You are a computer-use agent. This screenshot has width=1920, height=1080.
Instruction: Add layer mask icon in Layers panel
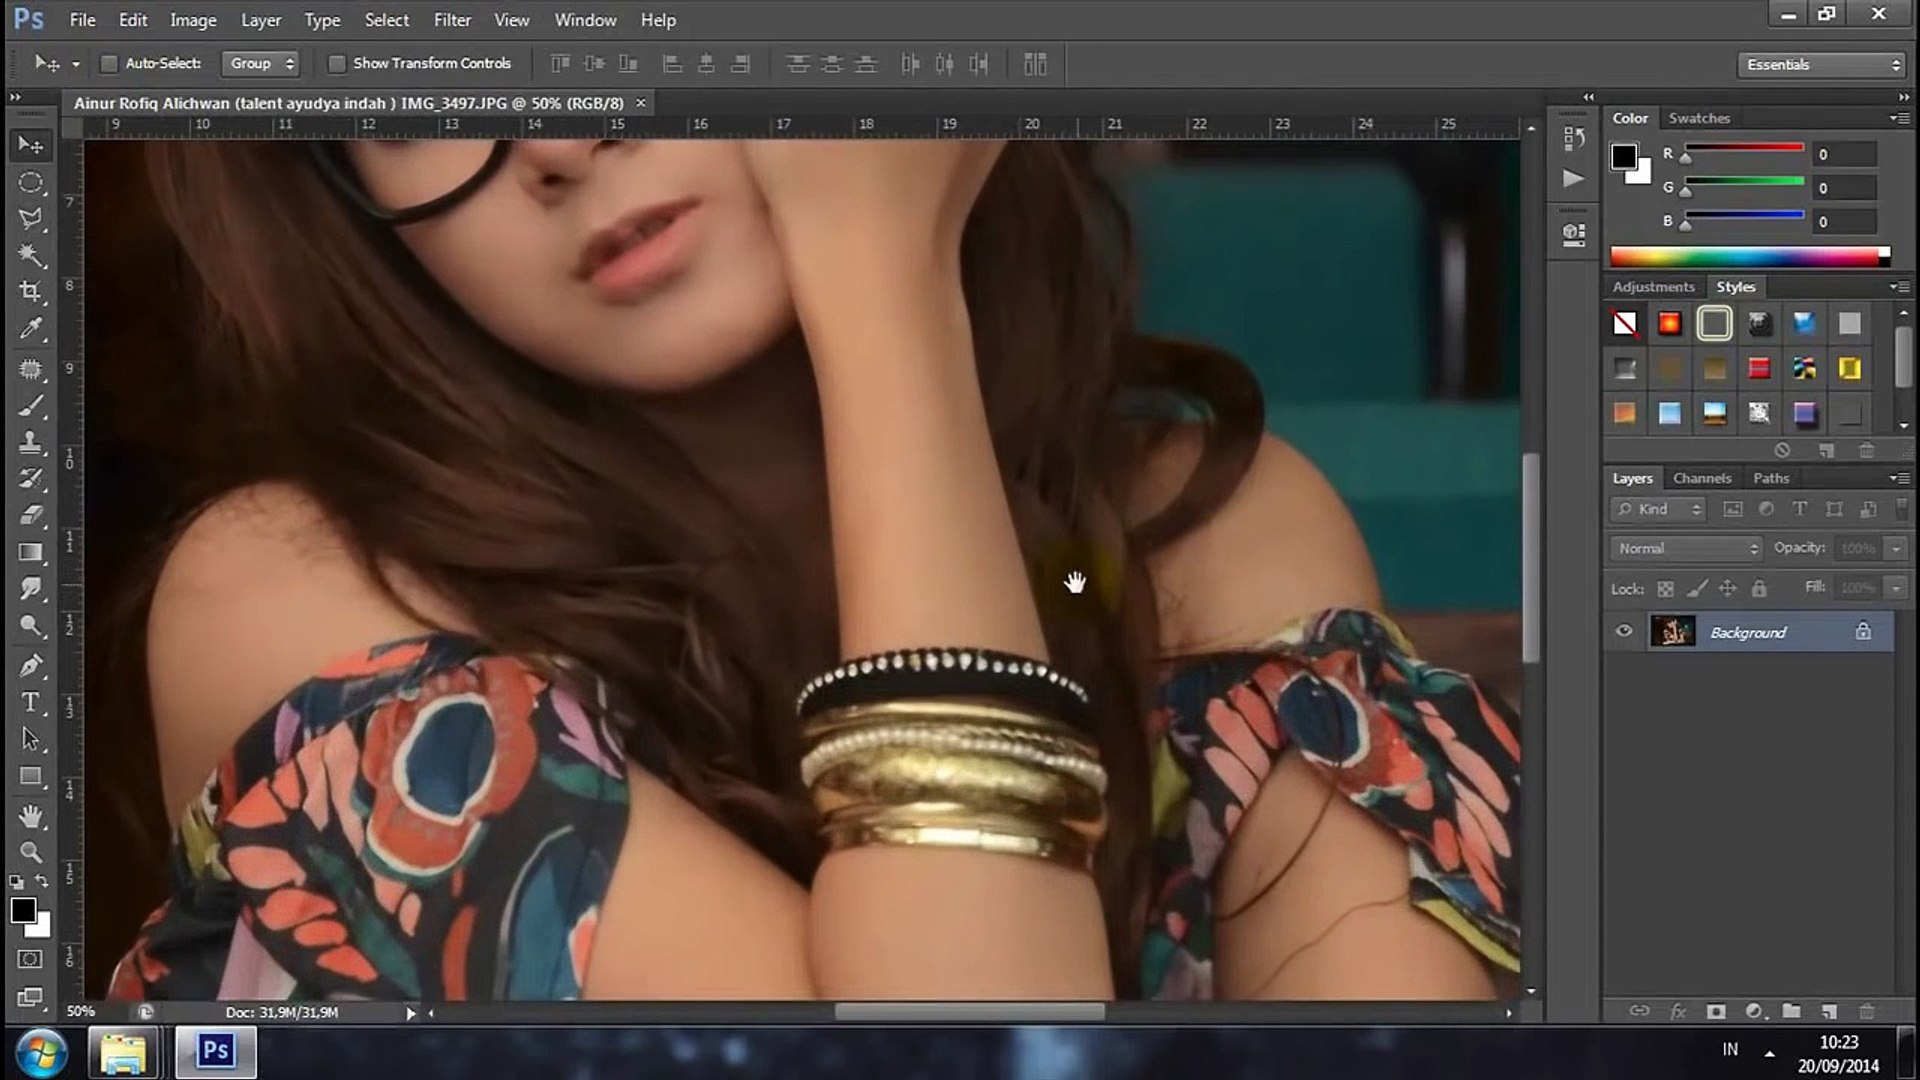coord(1716,1012)
